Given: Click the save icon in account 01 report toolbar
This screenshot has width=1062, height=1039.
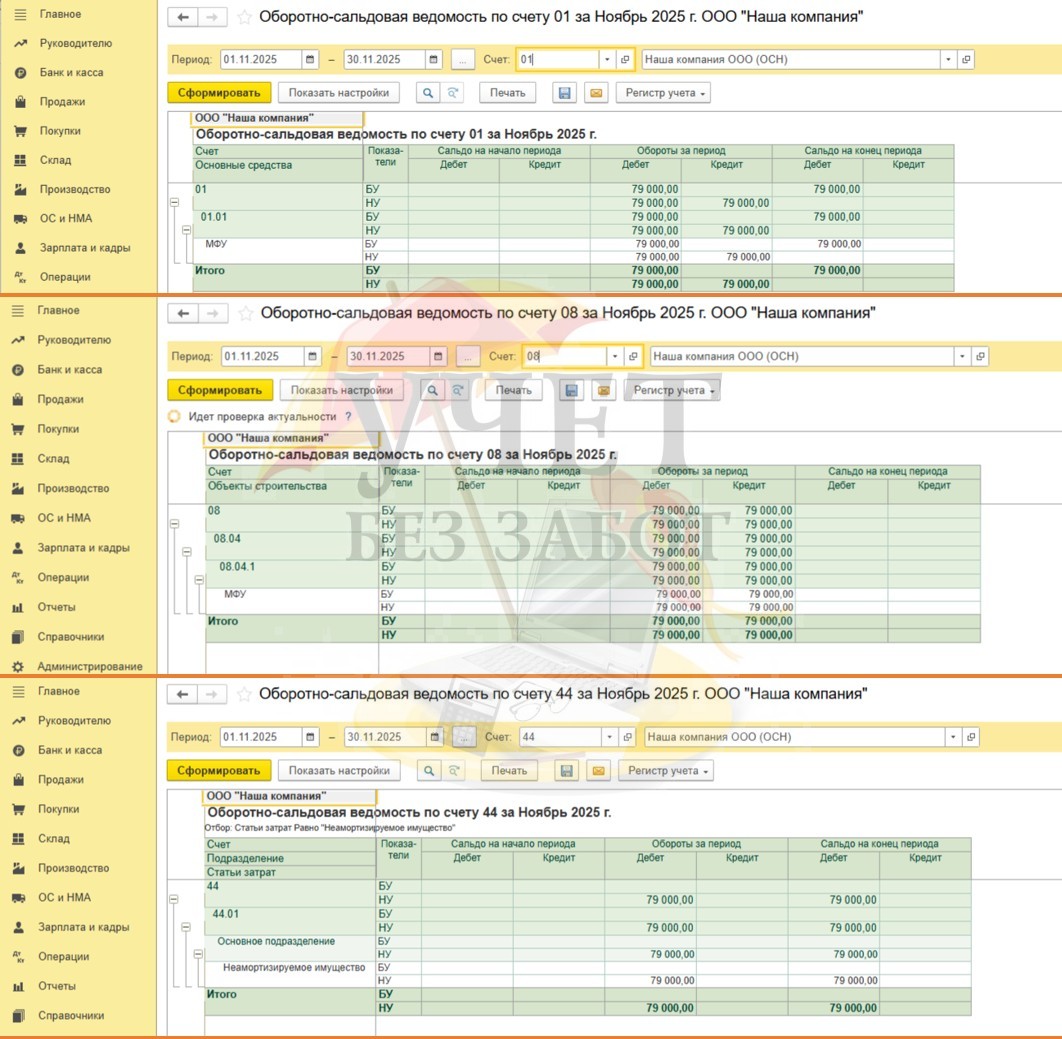Looking at the screenshot, I should tap(565, 93).
